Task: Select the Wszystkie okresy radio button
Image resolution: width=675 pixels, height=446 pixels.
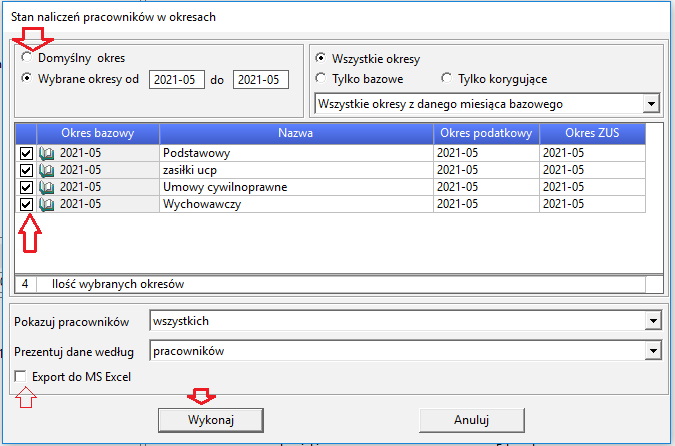Action: (320, 58)
